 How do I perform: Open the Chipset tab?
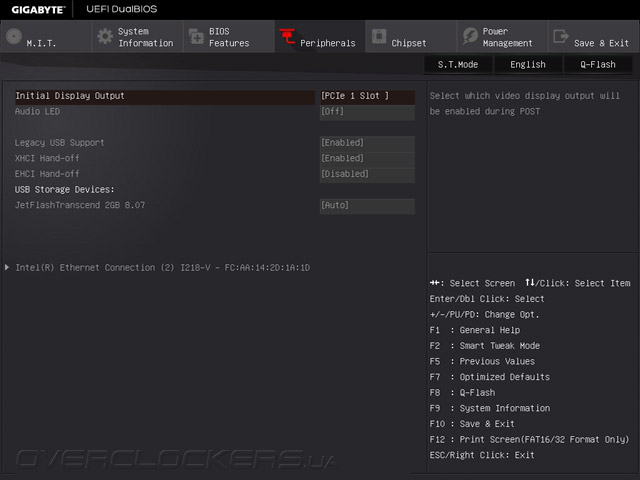411,36
